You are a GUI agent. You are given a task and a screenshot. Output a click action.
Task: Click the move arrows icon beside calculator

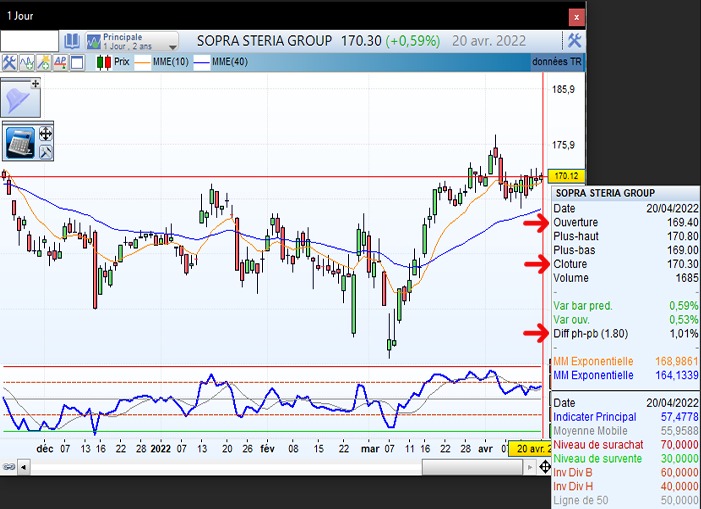tap(46, 134)
